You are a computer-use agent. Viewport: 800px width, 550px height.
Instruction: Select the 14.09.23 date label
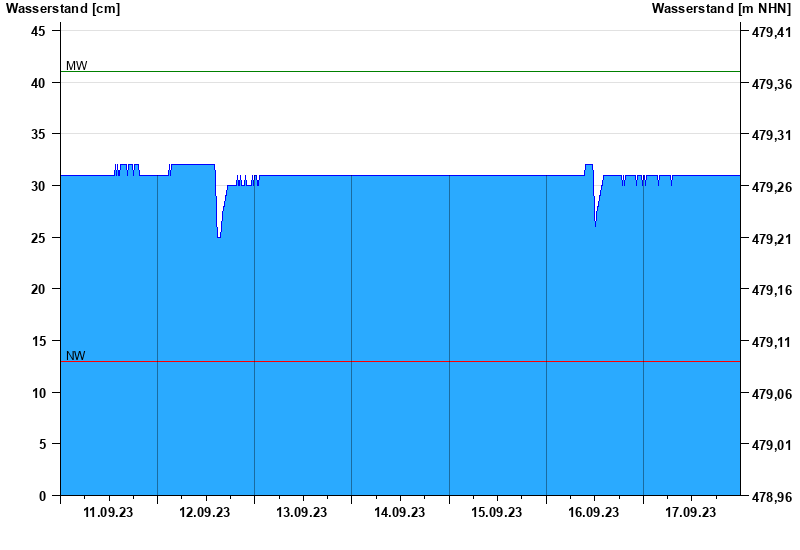pyautogui.click(x=399, y=512)
